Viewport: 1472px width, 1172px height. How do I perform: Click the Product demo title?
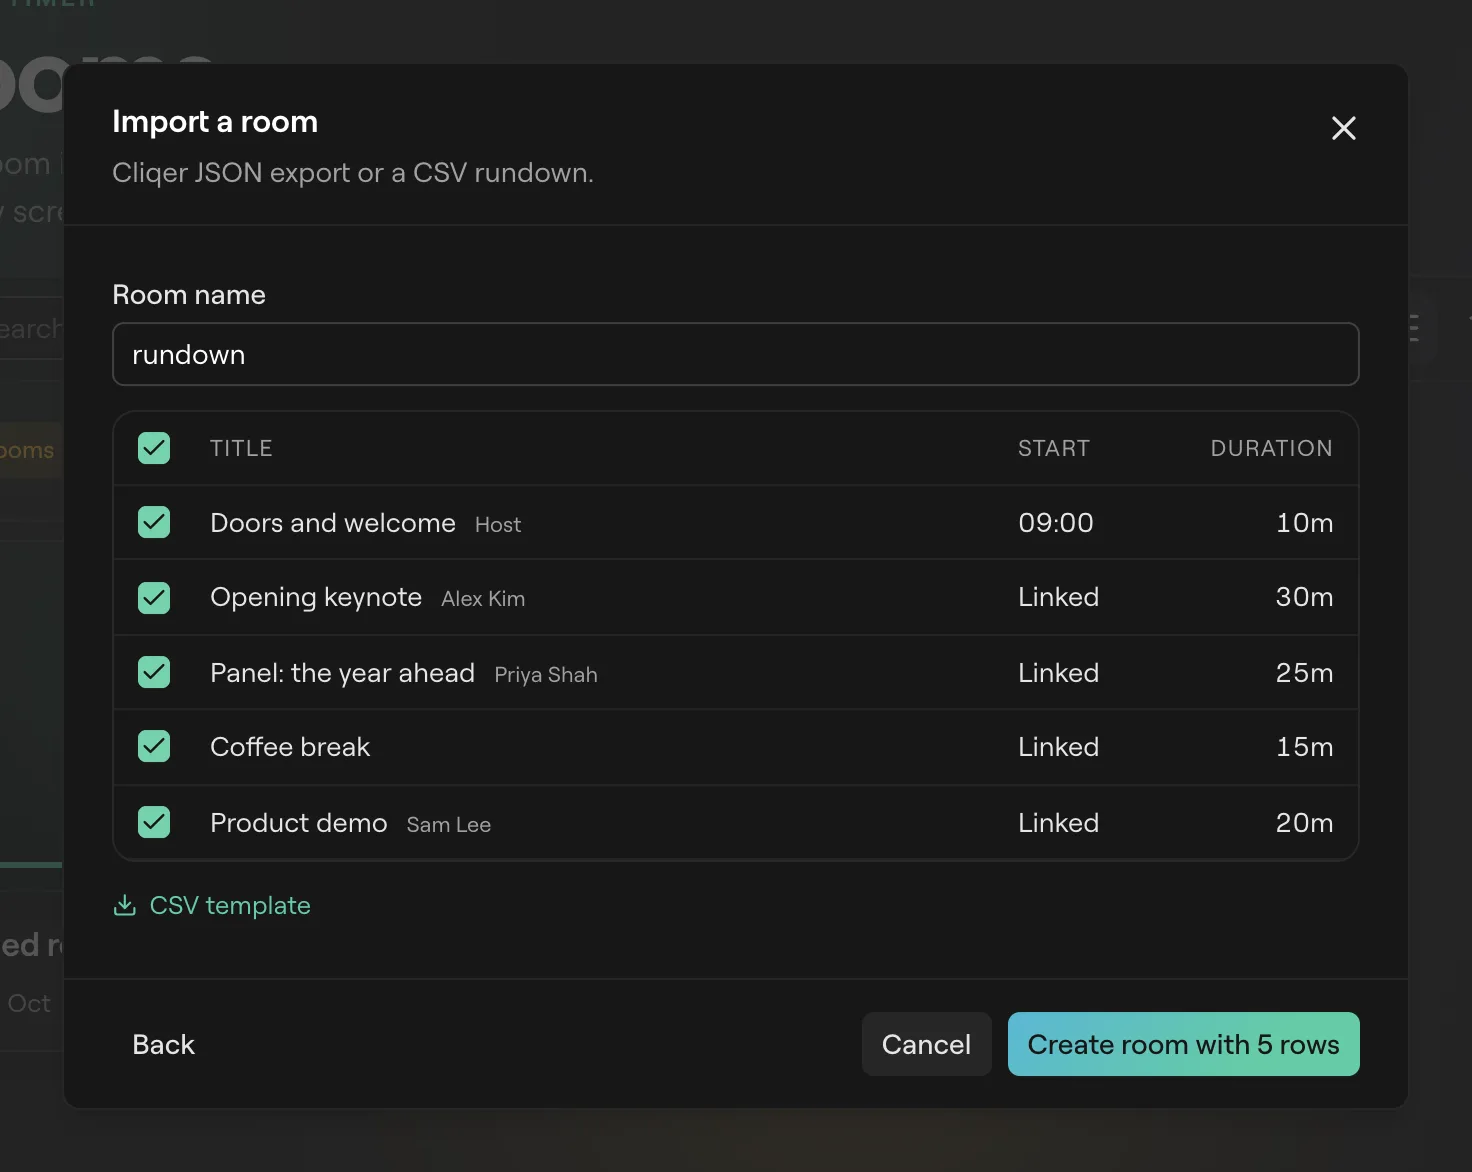pyautogui.click(x=298, y=823)
